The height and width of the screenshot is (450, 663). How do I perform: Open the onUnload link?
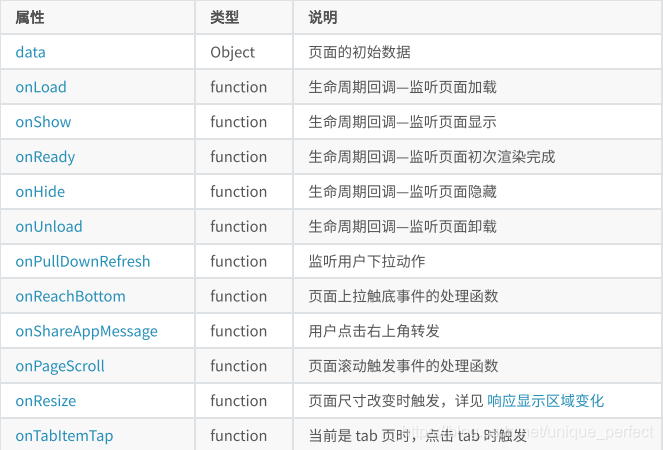tap(49, 227)
